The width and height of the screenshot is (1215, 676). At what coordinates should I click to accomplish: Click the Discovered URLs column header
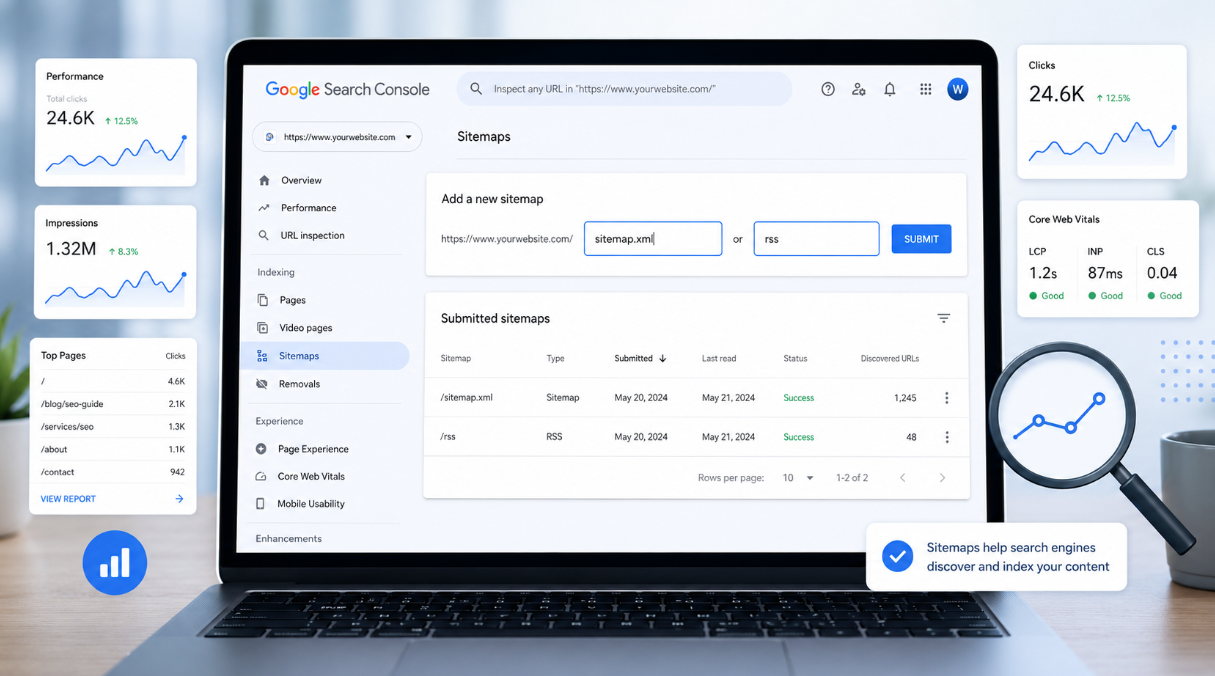pos(890,358)
